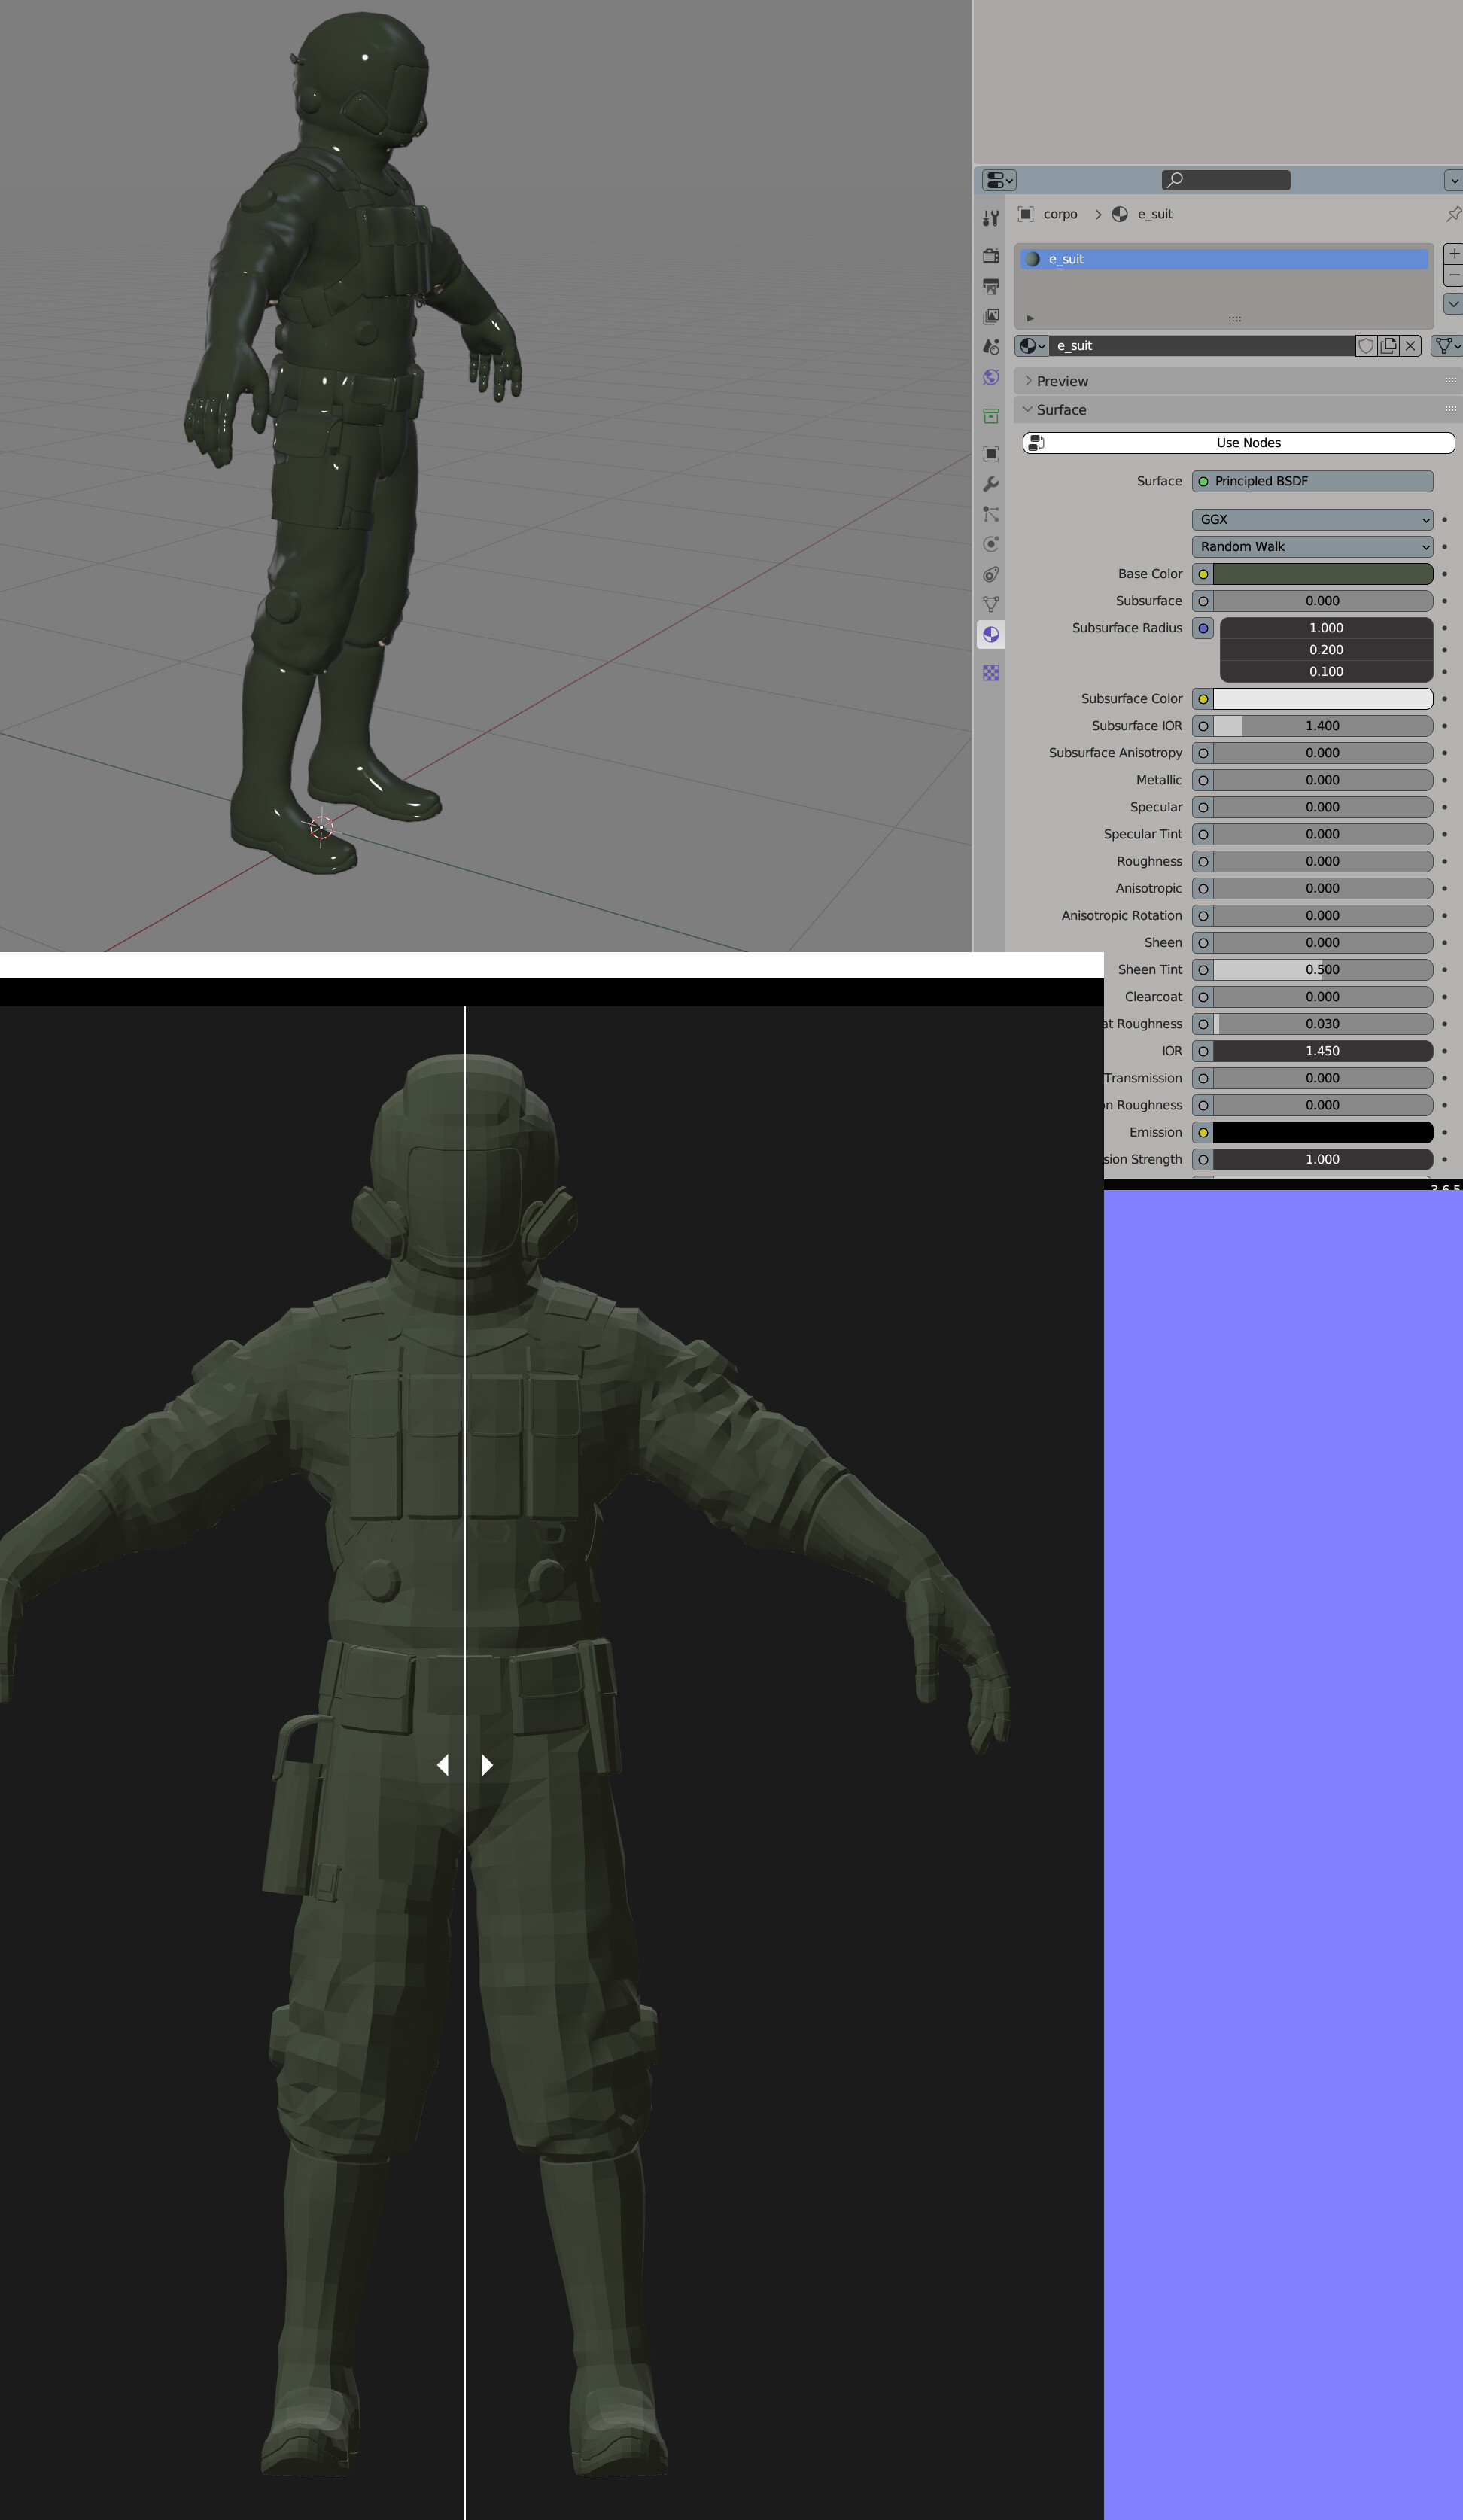1463x2520 pixels.
Task: Select the e_suit material slot
Action: 1224,259
